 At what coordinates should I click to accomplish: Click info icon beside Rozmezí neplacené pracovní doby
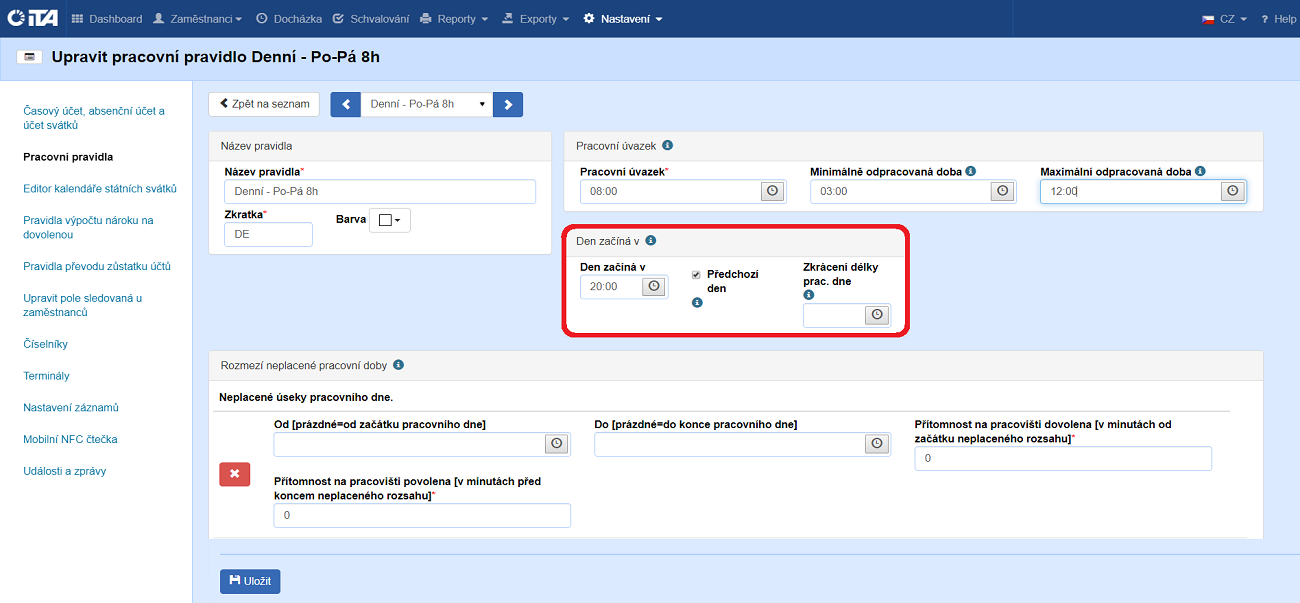pyautogui.click(x=398, y=365)
